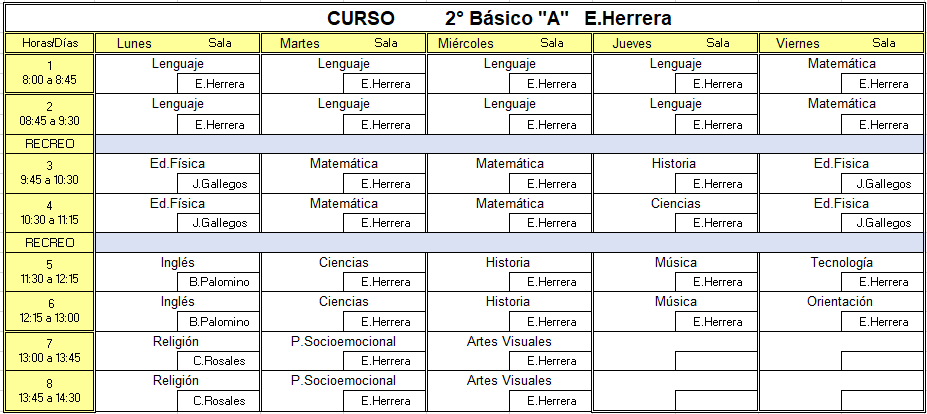Image resolution: width=927 pixels, height=414 pixels.
Task: Select the C.Rosales cell in hour 7
Action: click(x=219, y=361)
